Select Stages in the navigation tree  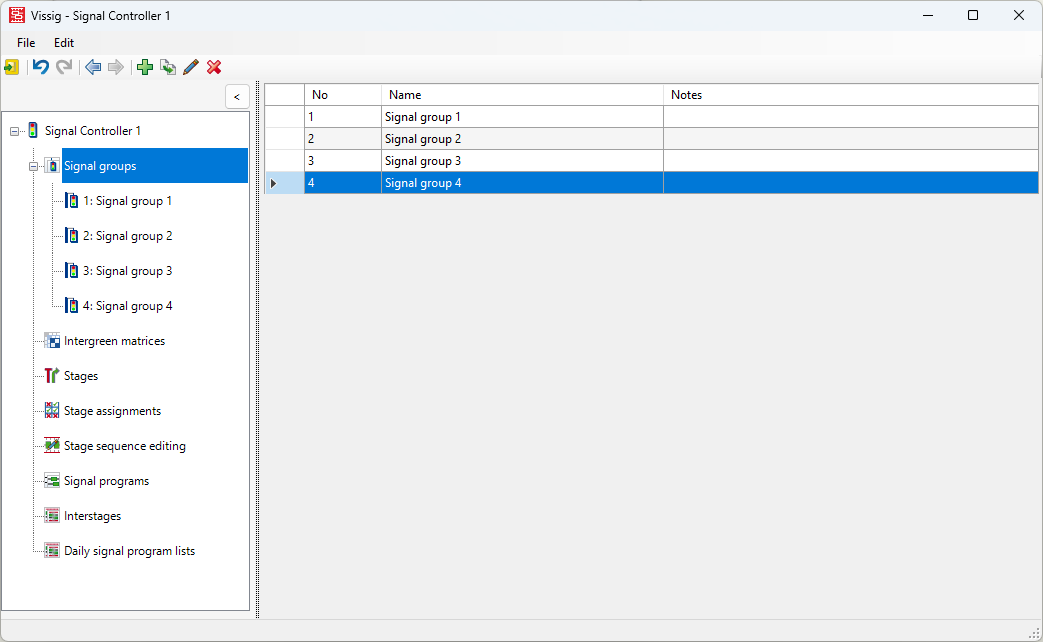(81, 376)
